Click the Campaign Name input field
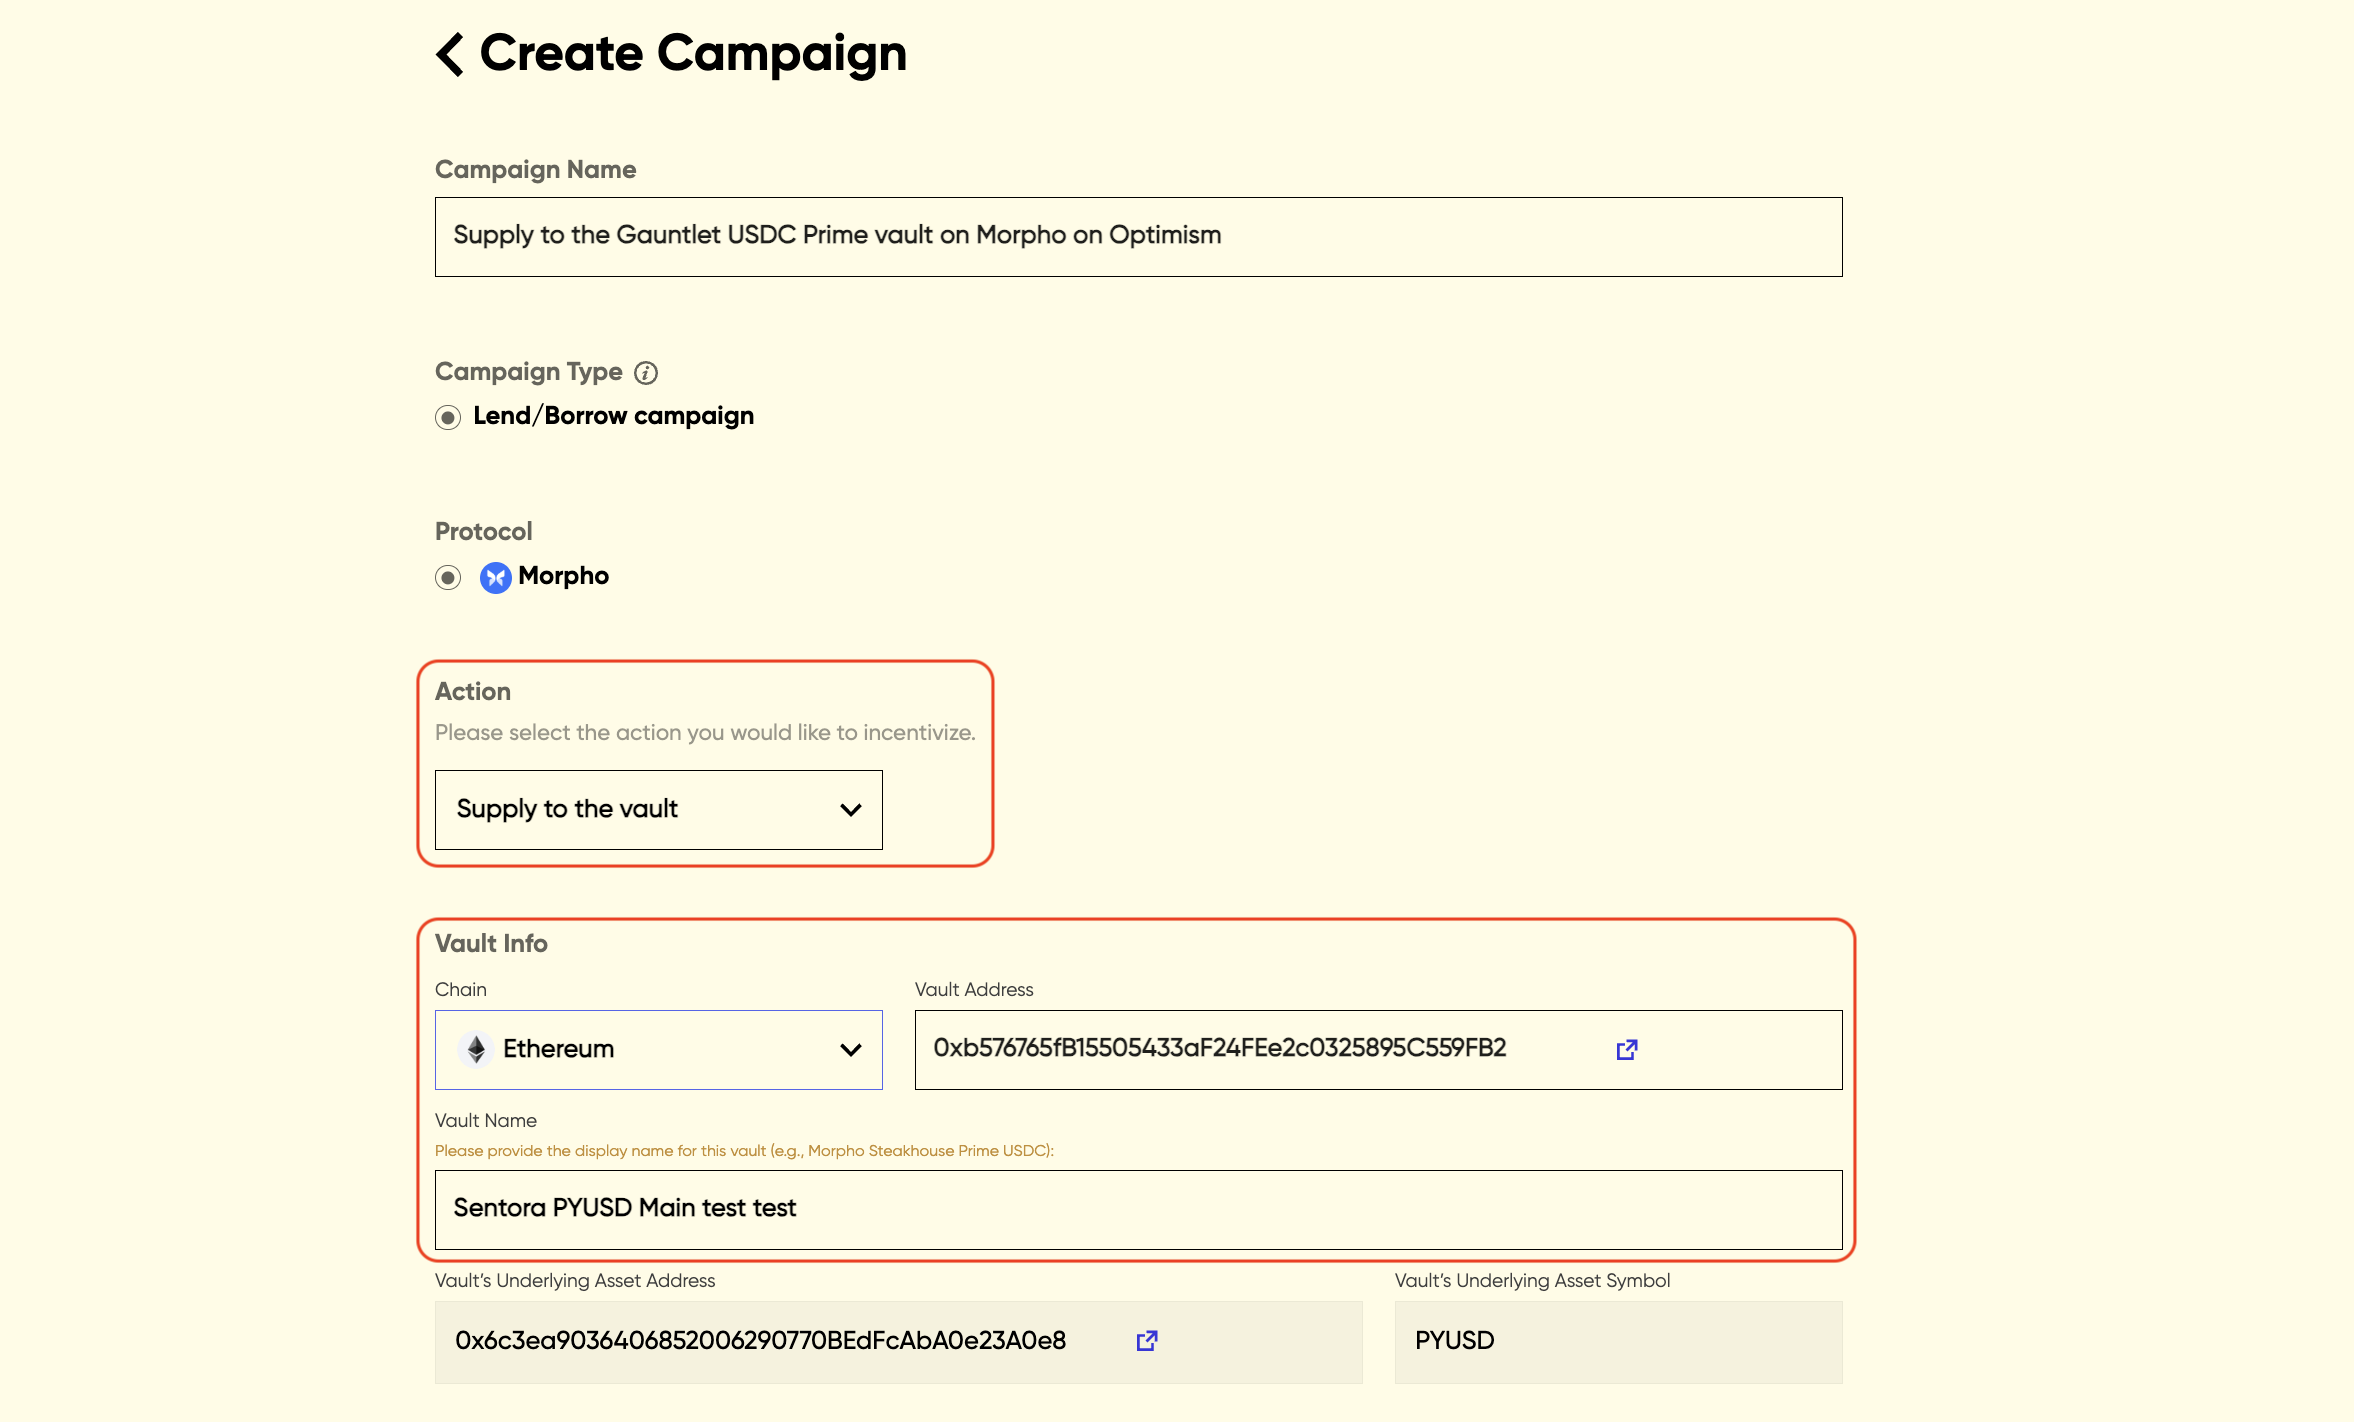 pos(1138,237)
